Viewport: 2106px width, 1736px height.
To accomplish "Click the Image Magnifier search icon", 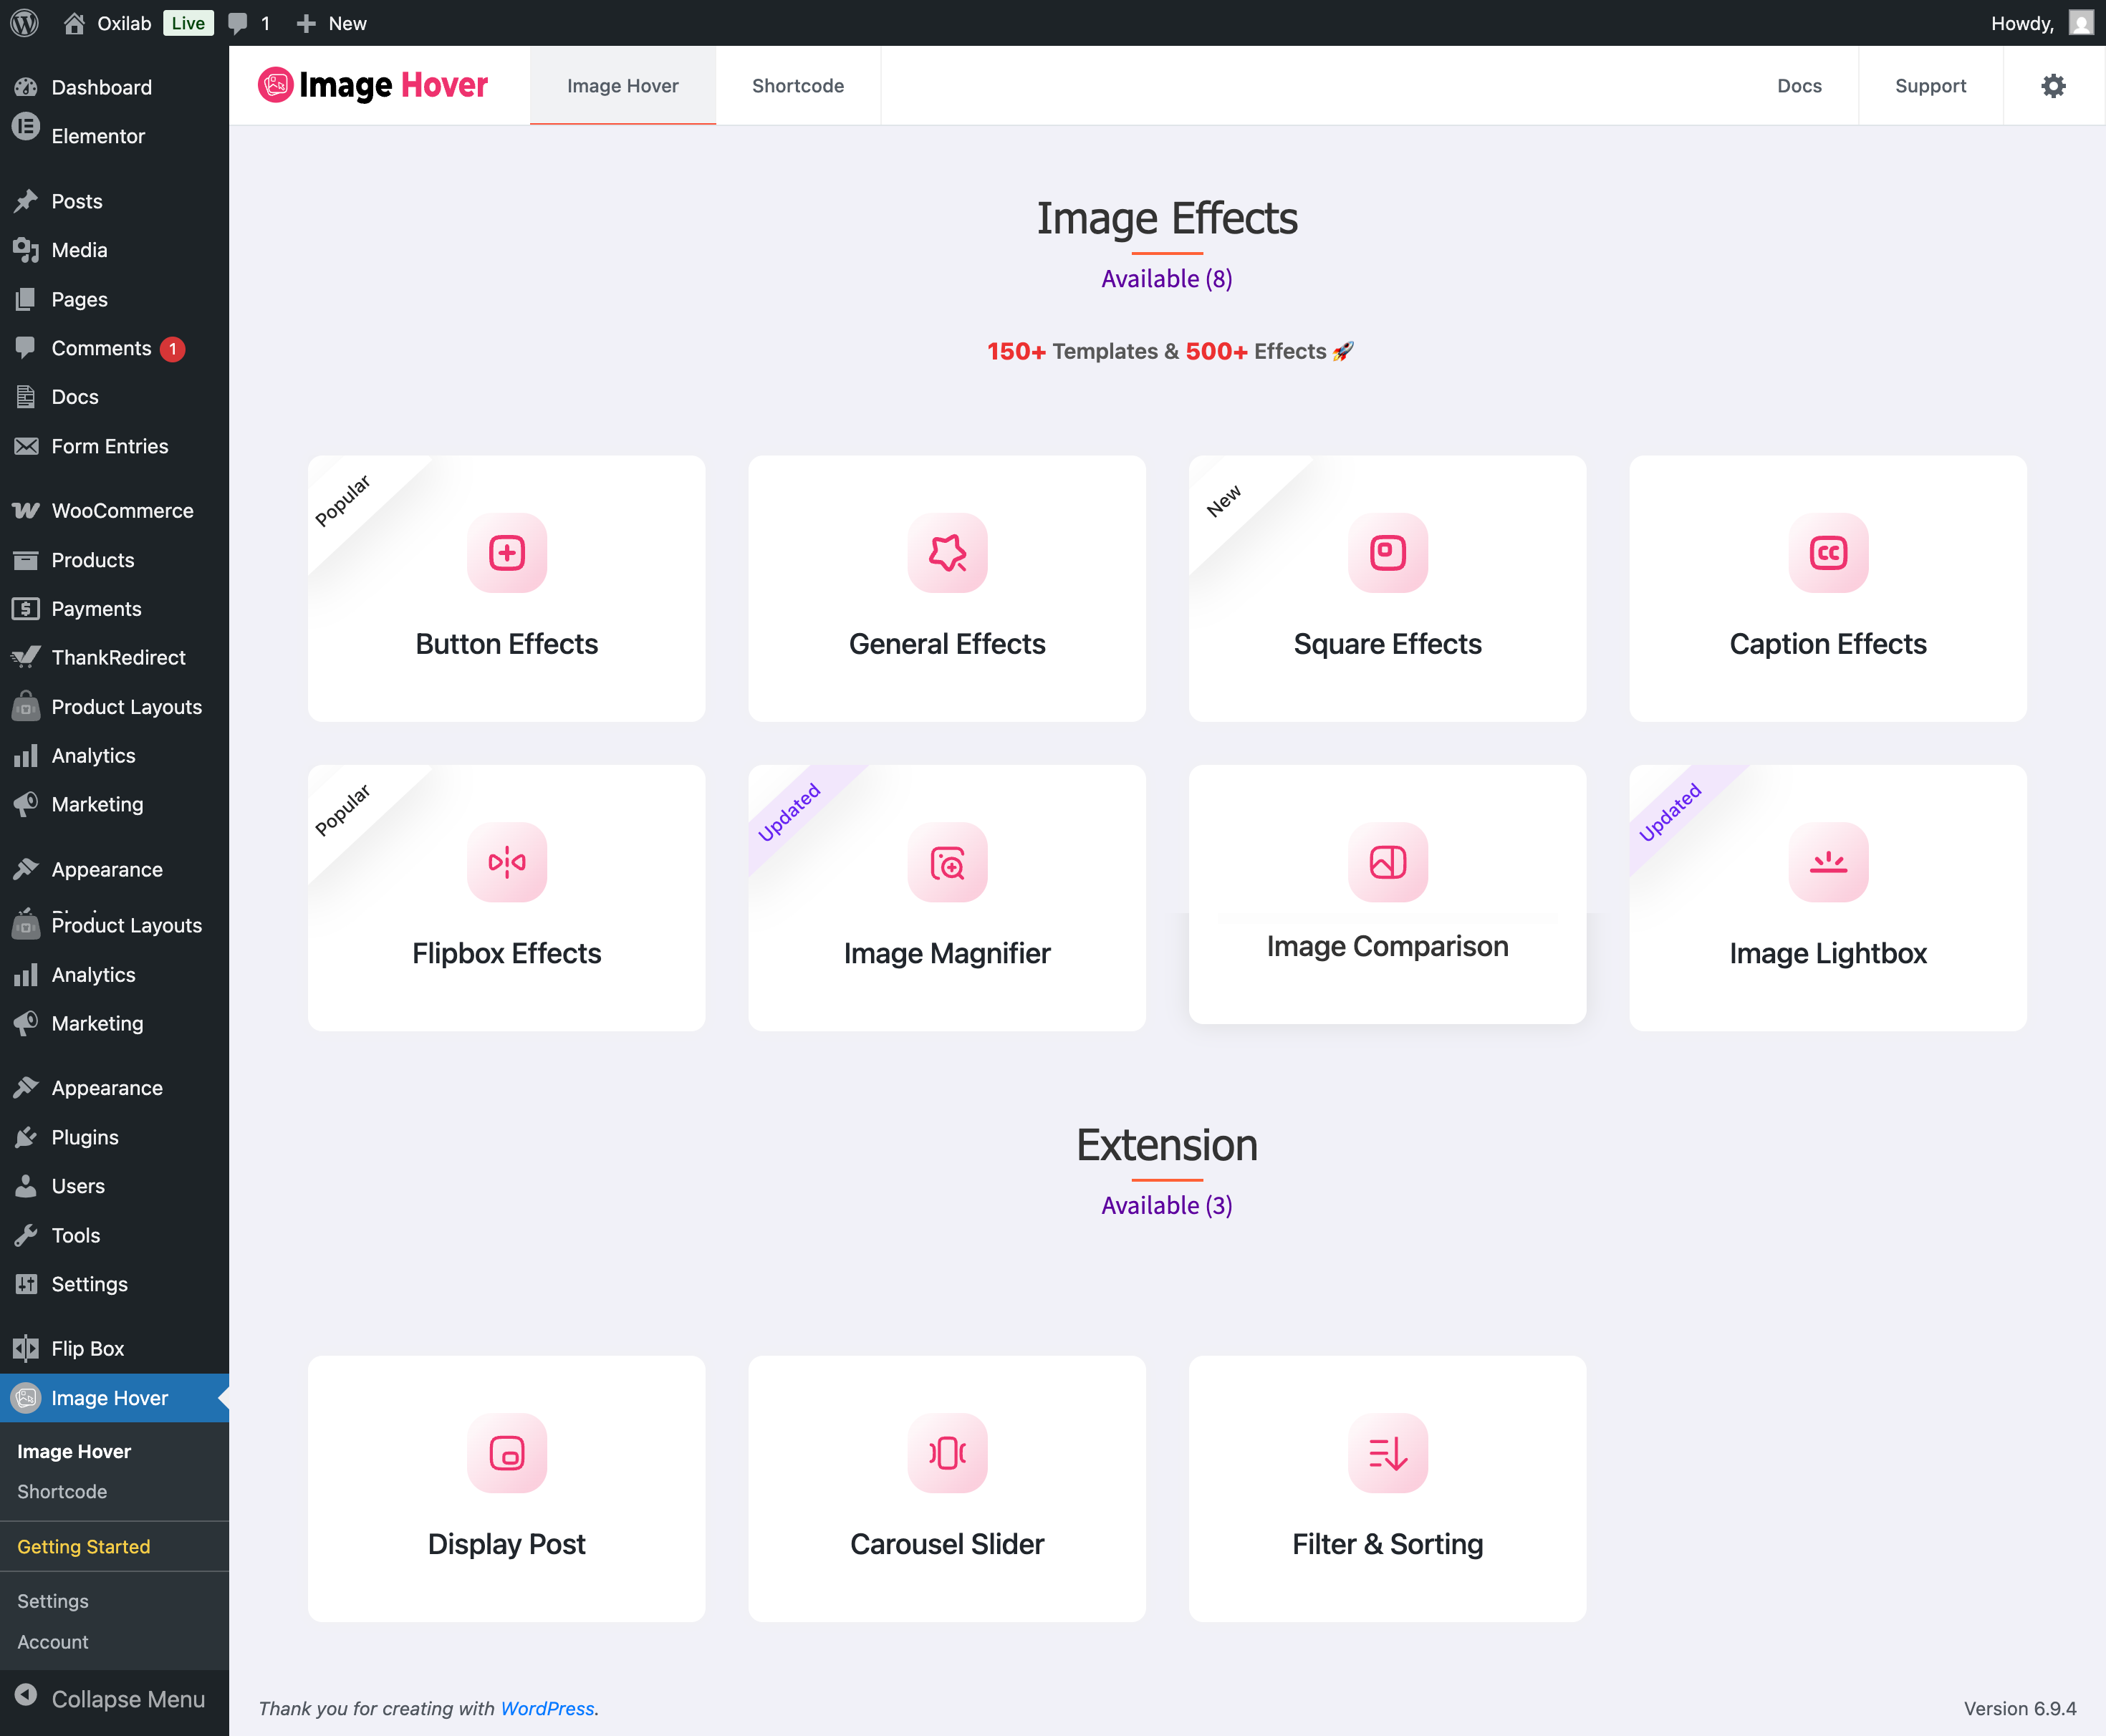I will pyautogui.click(x=947, y=862).
